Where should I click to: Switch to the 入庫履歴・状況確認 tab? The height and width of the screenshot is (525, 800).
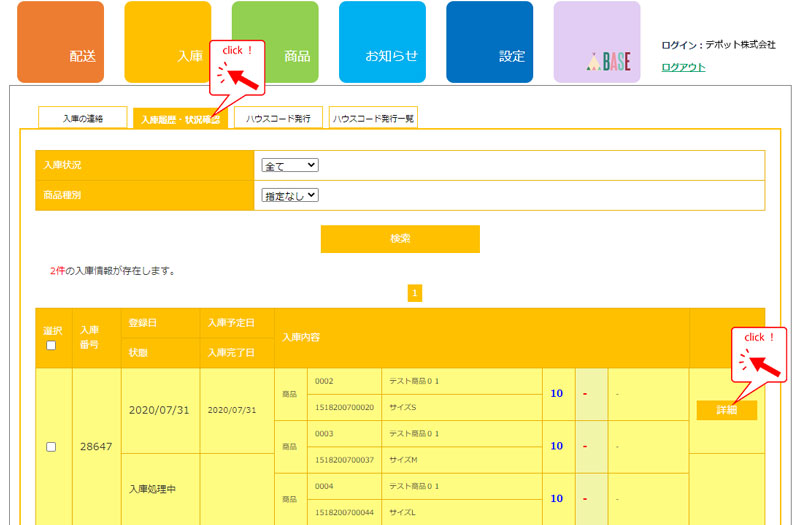click(180, 119)
